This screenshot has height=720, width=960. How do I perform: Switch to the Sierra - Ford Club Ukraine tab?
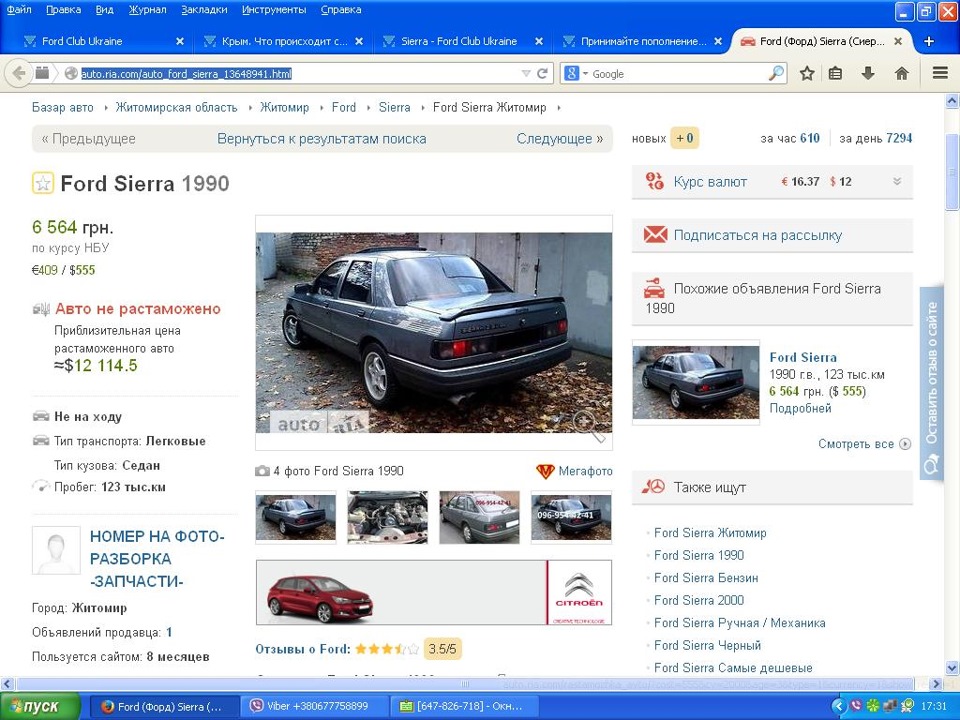462,41
